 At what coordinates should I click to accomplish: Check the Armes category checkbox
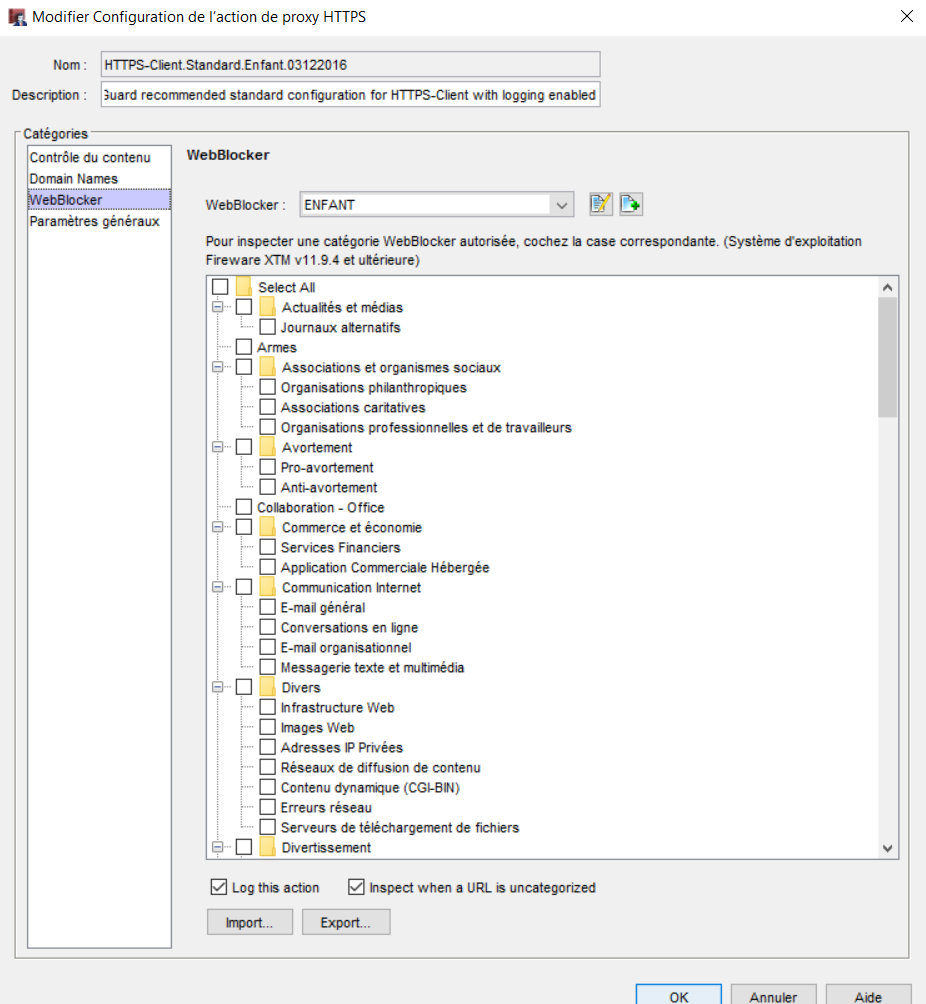pyautogui.click(x=243, y=347)
